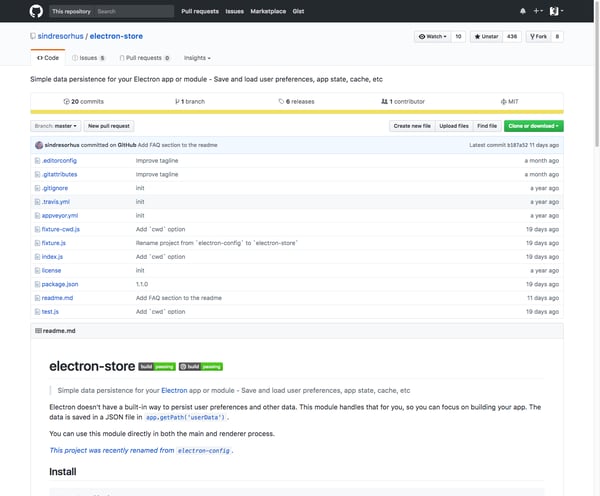
Task: Open the electron-config renamed project link
Action: coord(204,451)
